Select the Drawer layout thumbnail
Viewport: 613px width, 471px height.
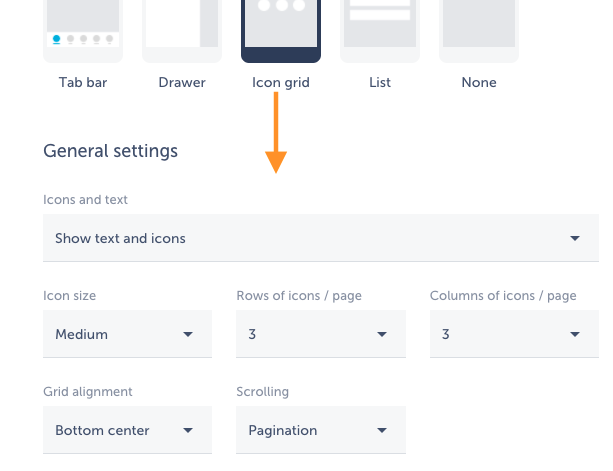[181, 29]
